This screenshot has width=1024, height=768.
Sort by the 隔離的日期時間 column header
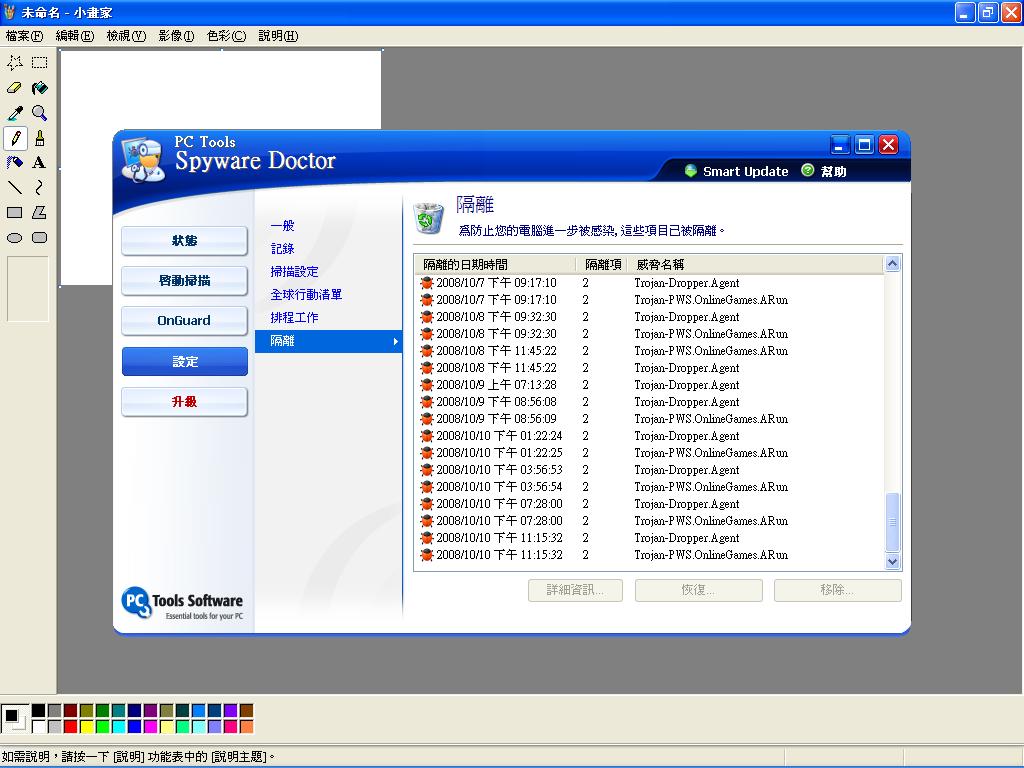(x=496, y=264)
